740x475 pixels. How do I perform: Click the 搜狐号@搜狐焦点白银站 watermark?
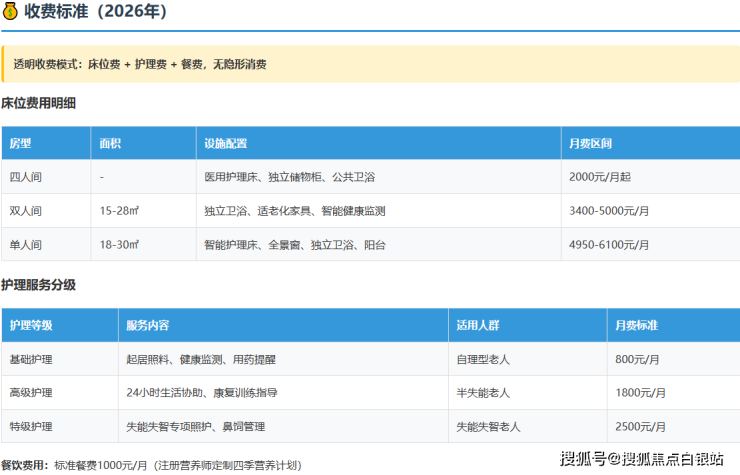coord(641,459)
